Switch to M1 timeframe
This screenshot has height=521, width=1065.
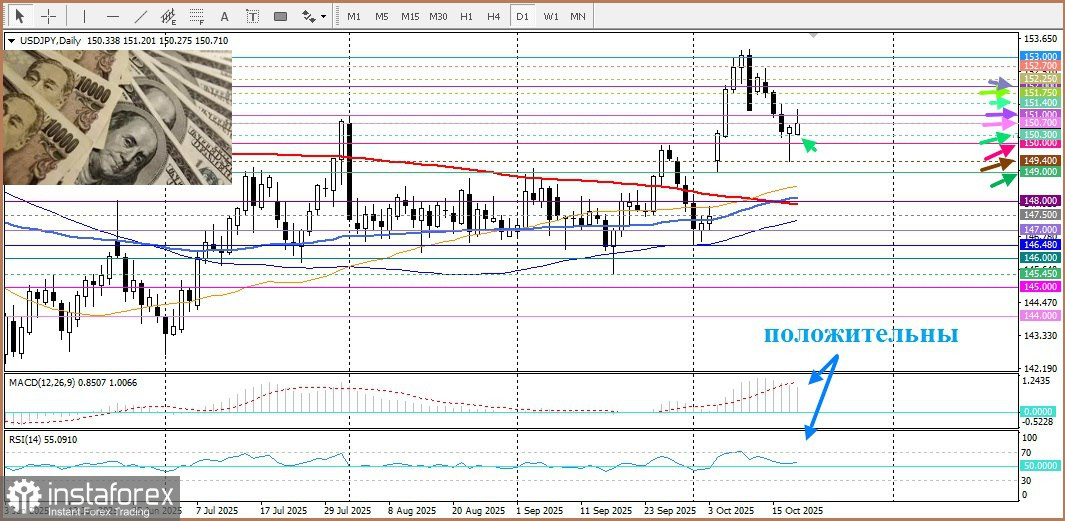354,16
